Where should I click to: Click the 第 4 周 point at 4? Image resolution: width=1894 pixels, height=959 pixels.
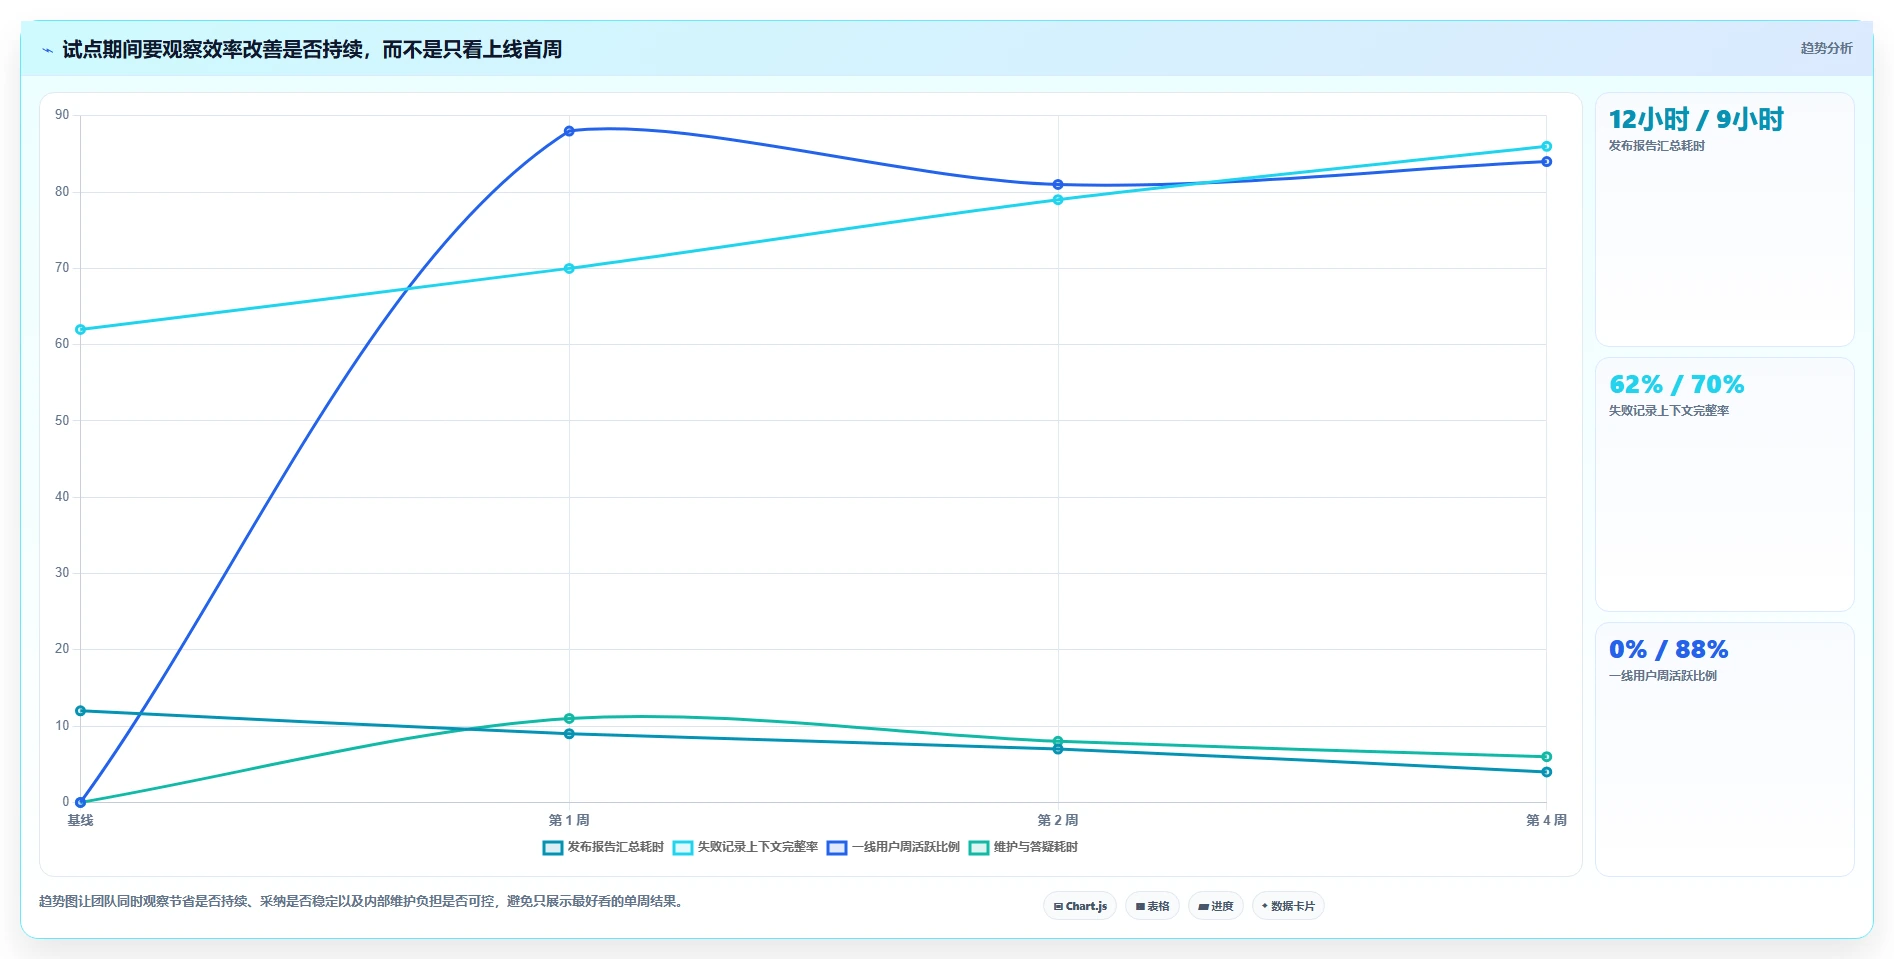tap(1546, 772)
